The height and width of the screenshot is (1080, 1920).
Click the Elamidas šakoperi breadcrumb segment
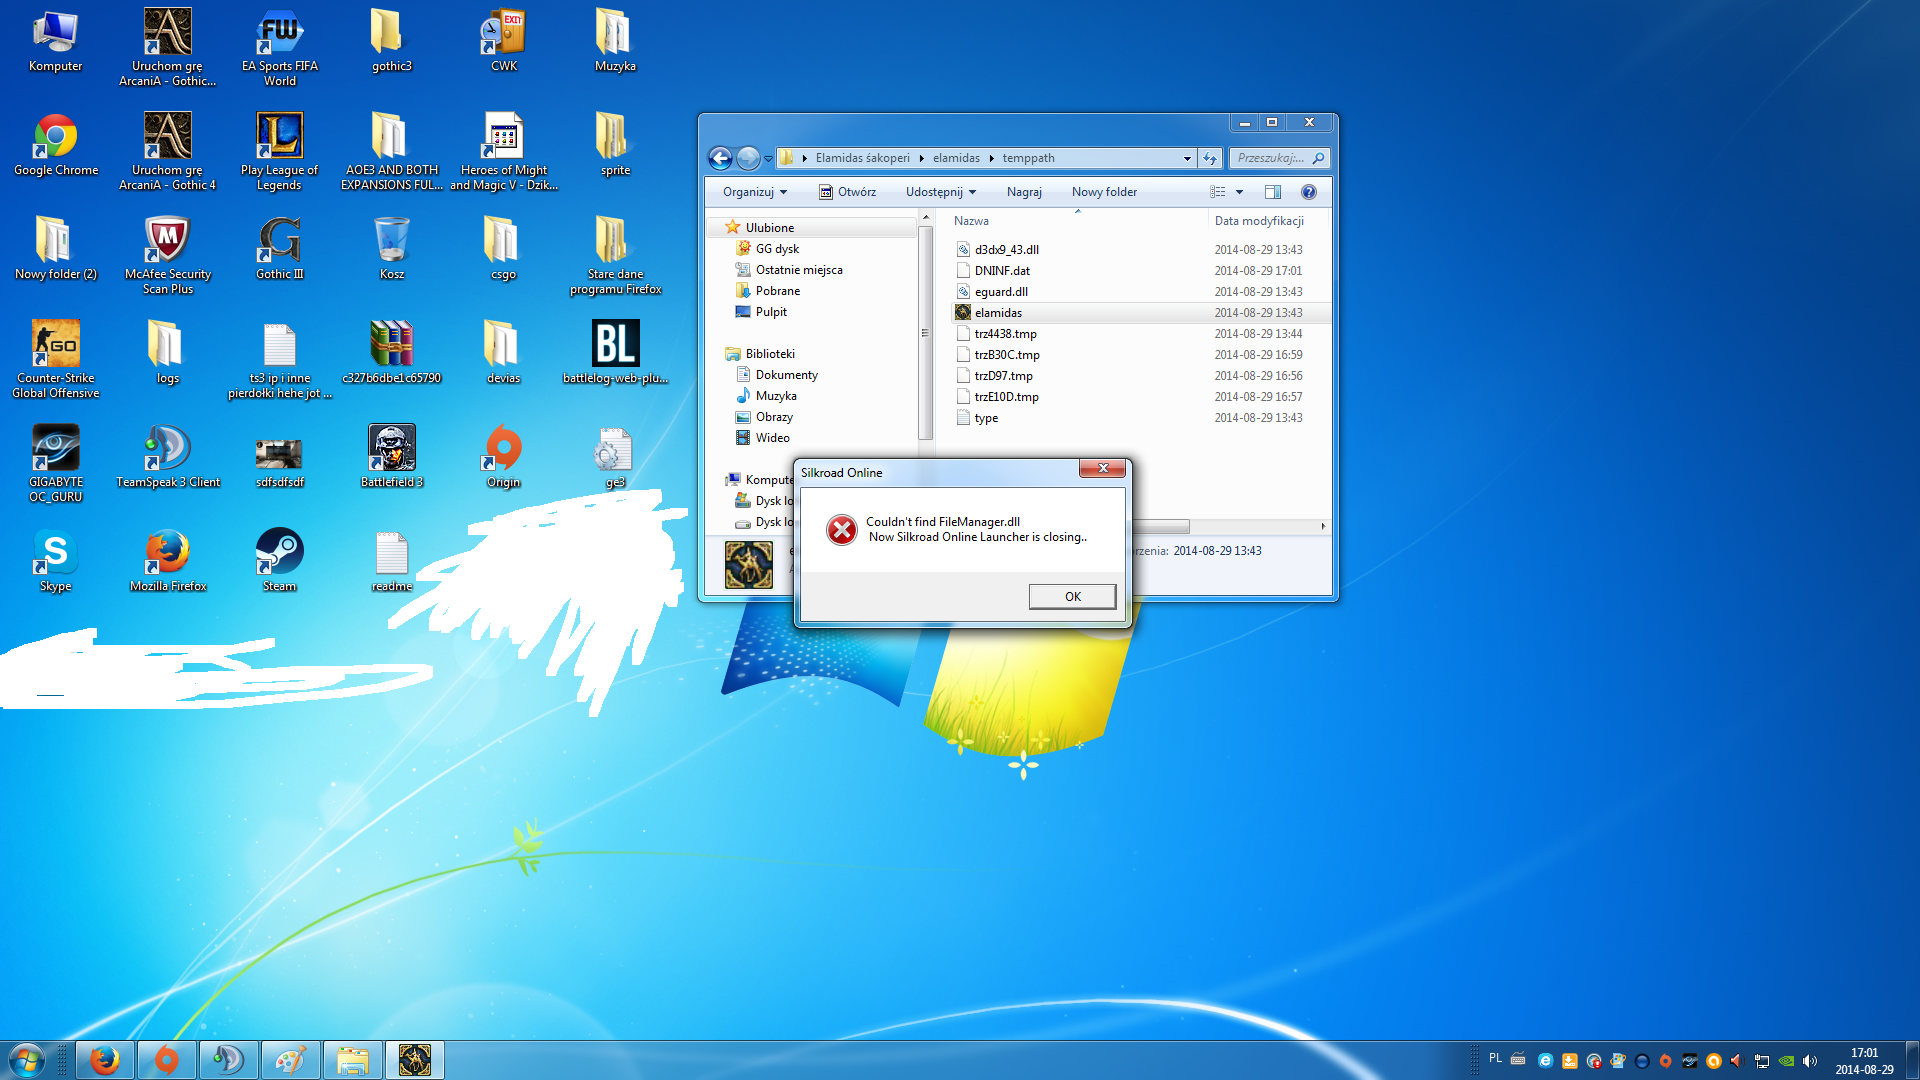point(862,158)
